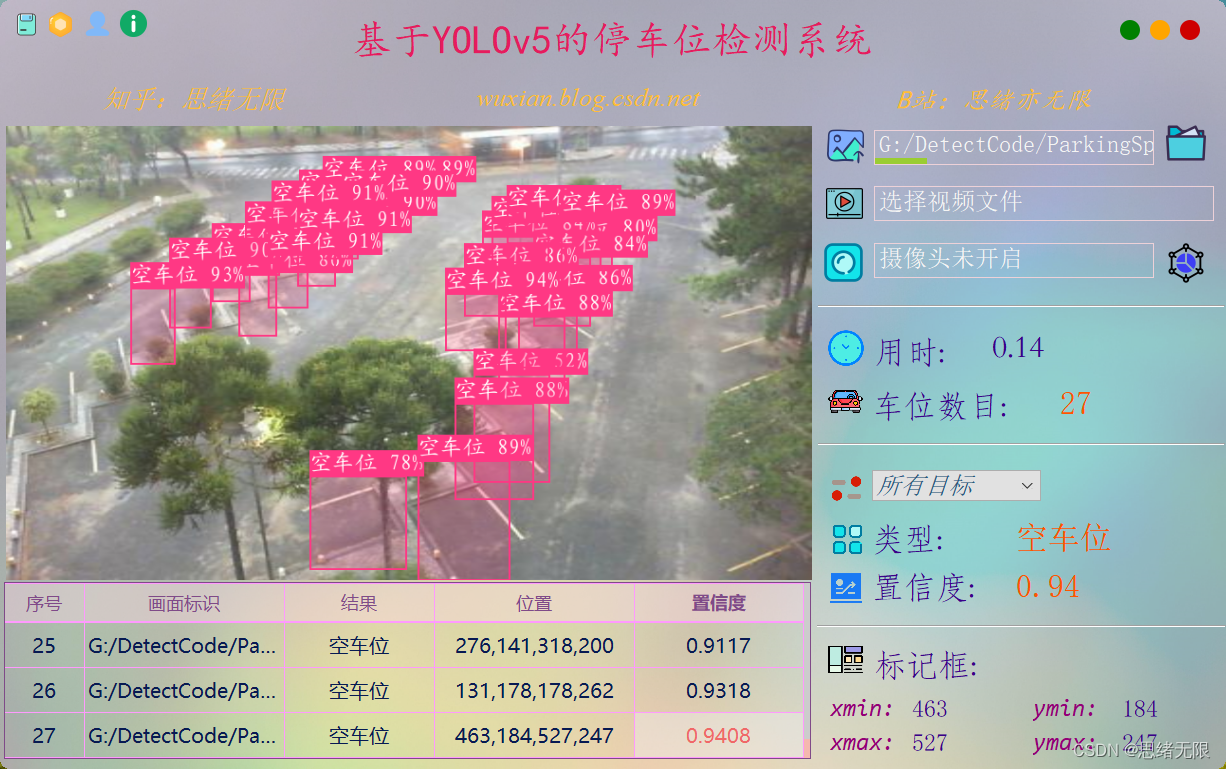Click the elapsed time value 0.14
Screen dimensions: 1226x769
[1018, 348]
